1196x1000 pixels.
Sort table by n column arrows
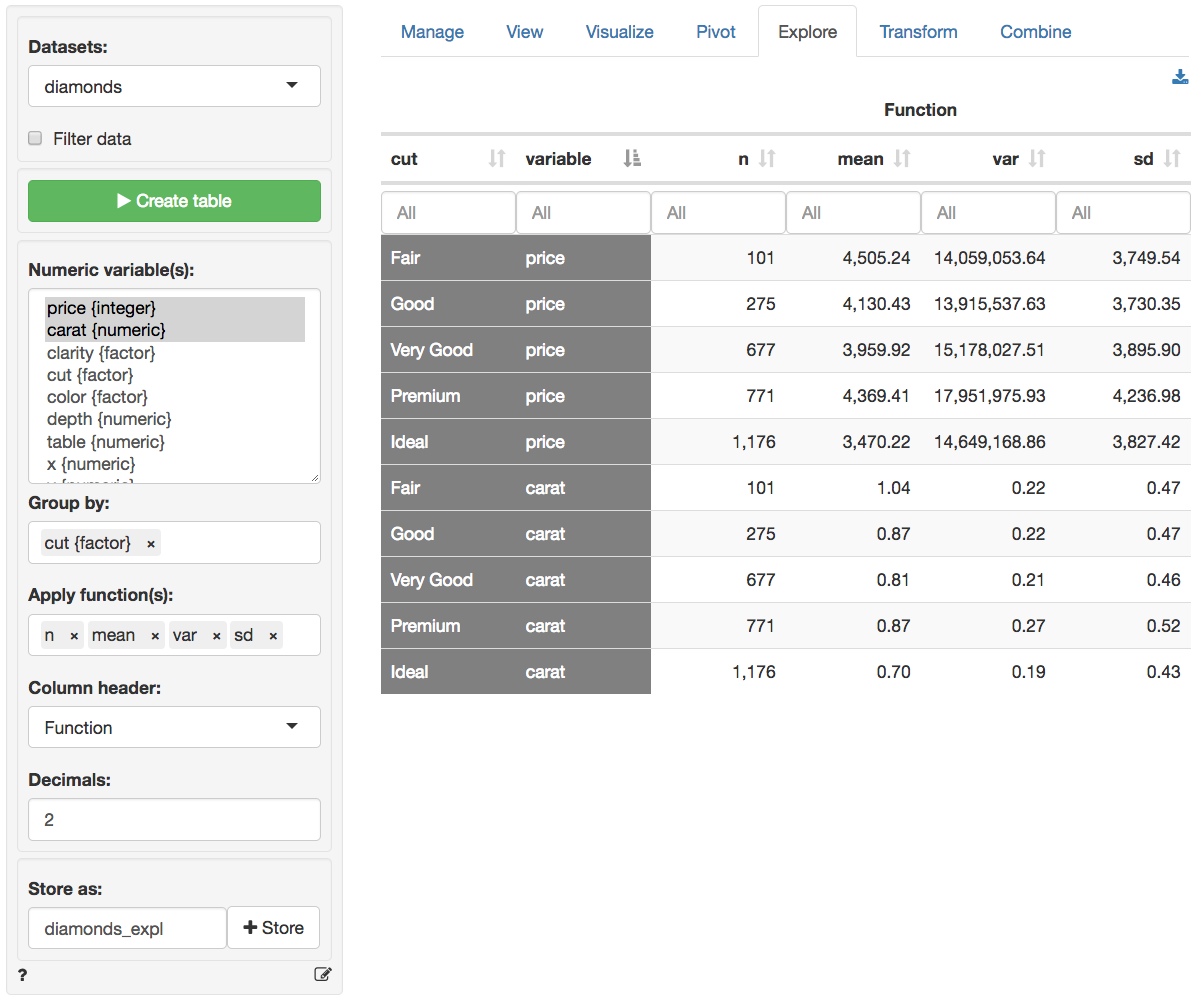point(767,159)
